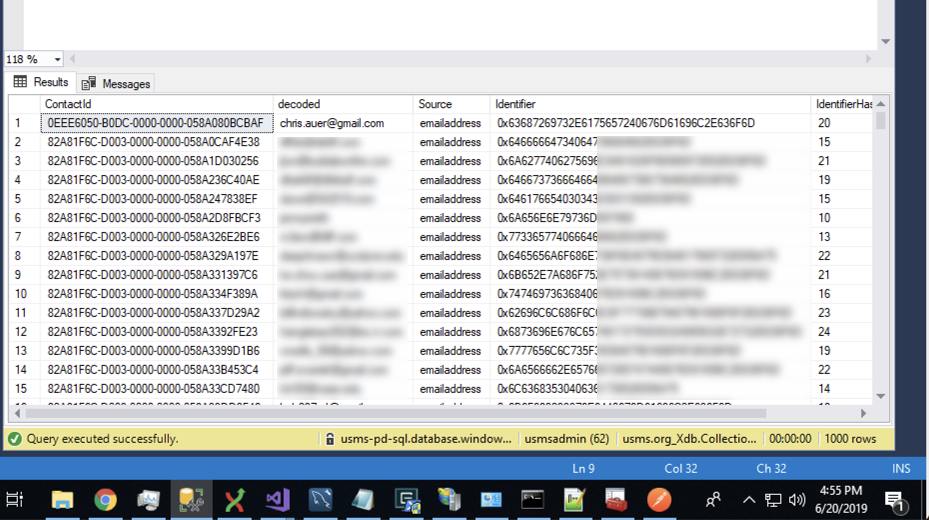
Task: Click the horizontal scrollbar right arrow
Action: pyautogui.click(x=865, y=413)
